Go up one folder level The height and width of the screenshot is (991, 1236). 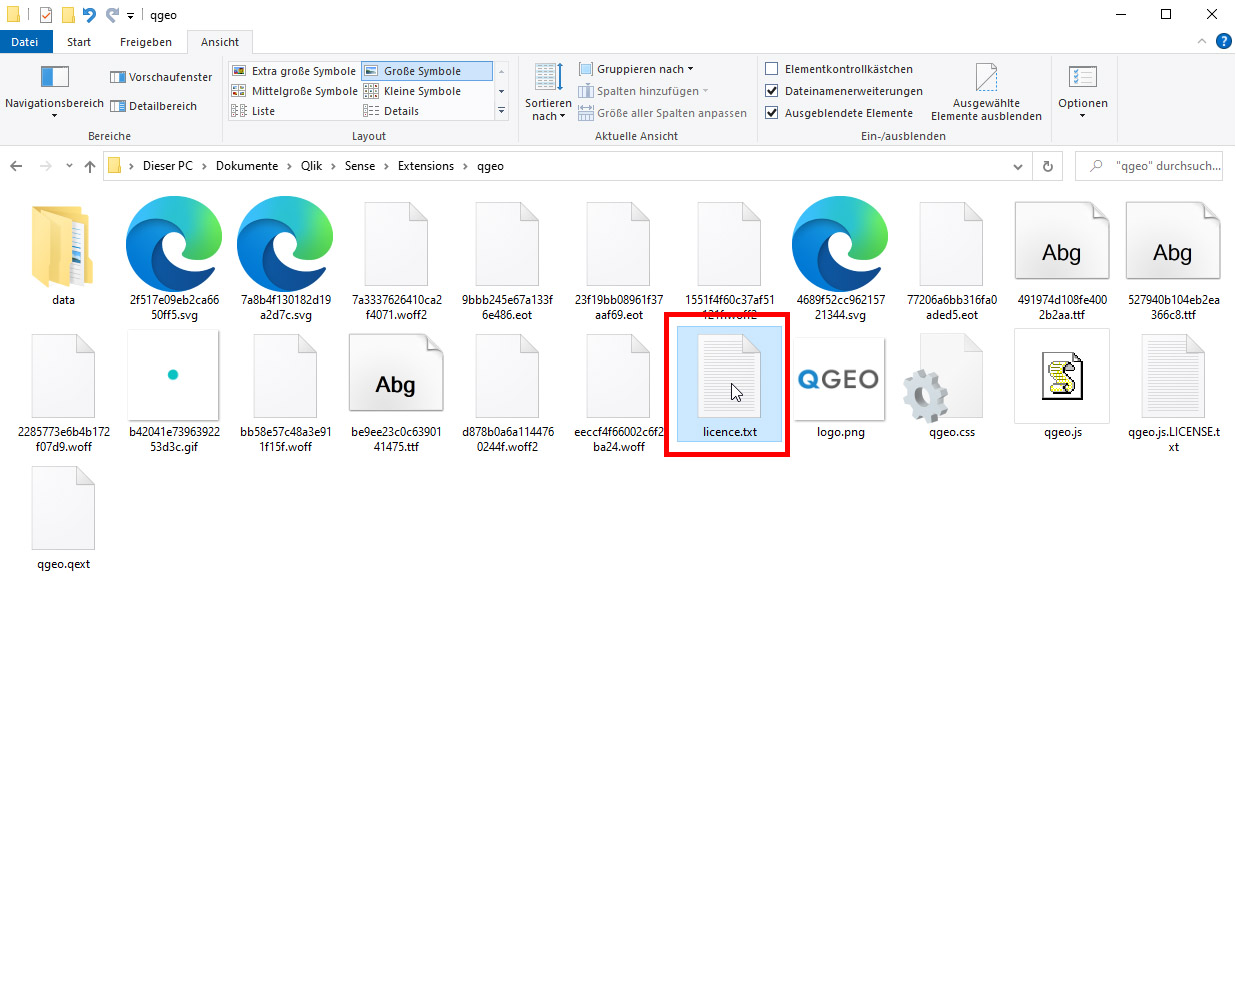click(90, 166)
